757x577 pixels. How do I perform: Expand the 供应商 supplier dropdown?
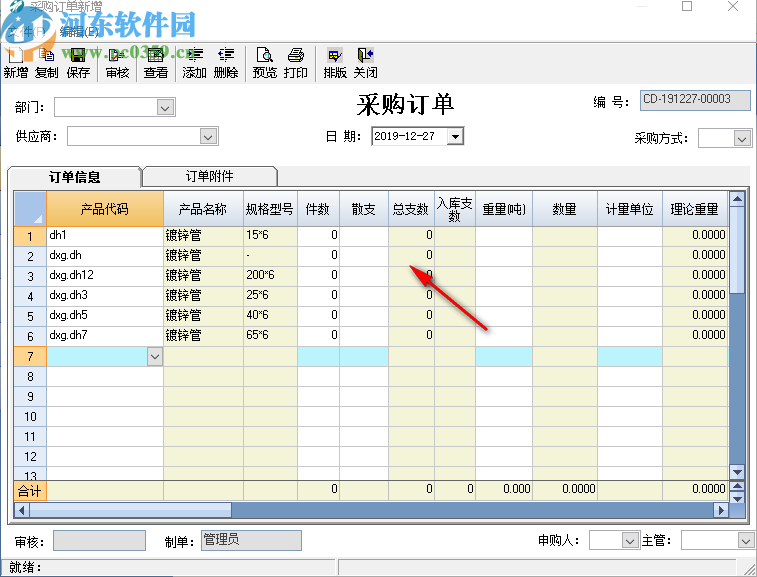coord(208,137)
